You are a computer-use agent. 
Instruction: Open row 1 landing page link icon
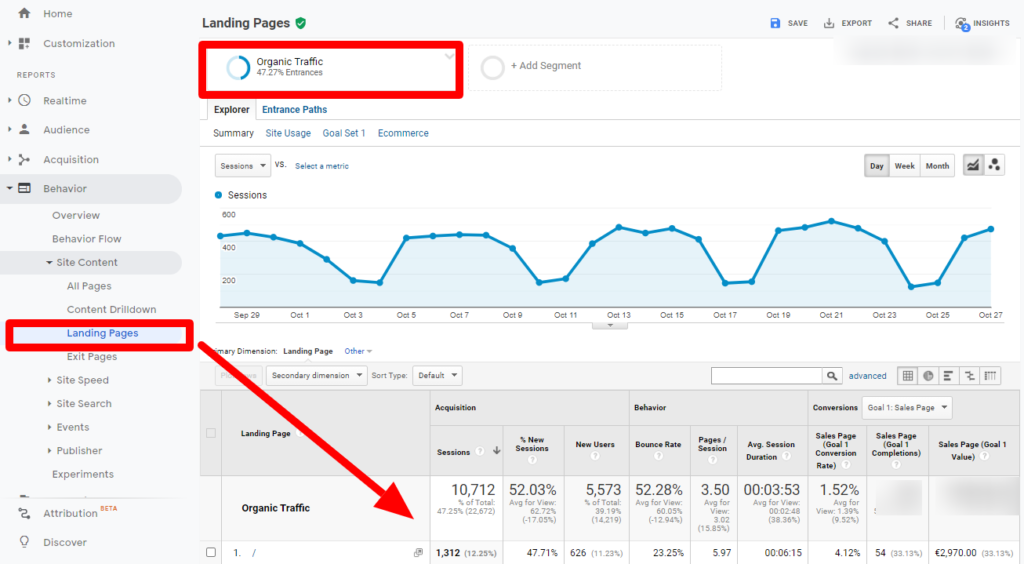(x=419, y=552)
